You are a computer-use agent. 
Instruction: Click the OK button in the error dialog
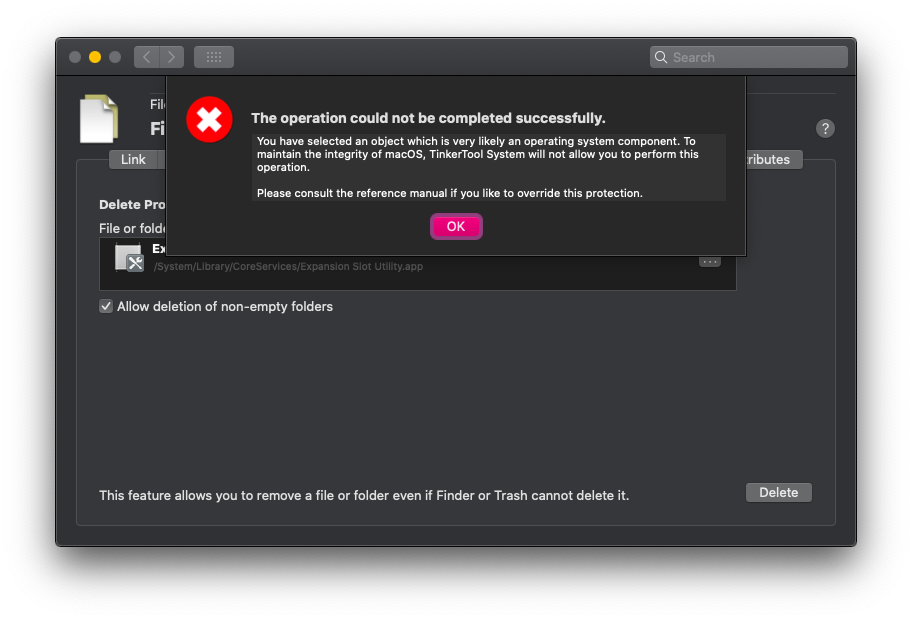[456, 227]
